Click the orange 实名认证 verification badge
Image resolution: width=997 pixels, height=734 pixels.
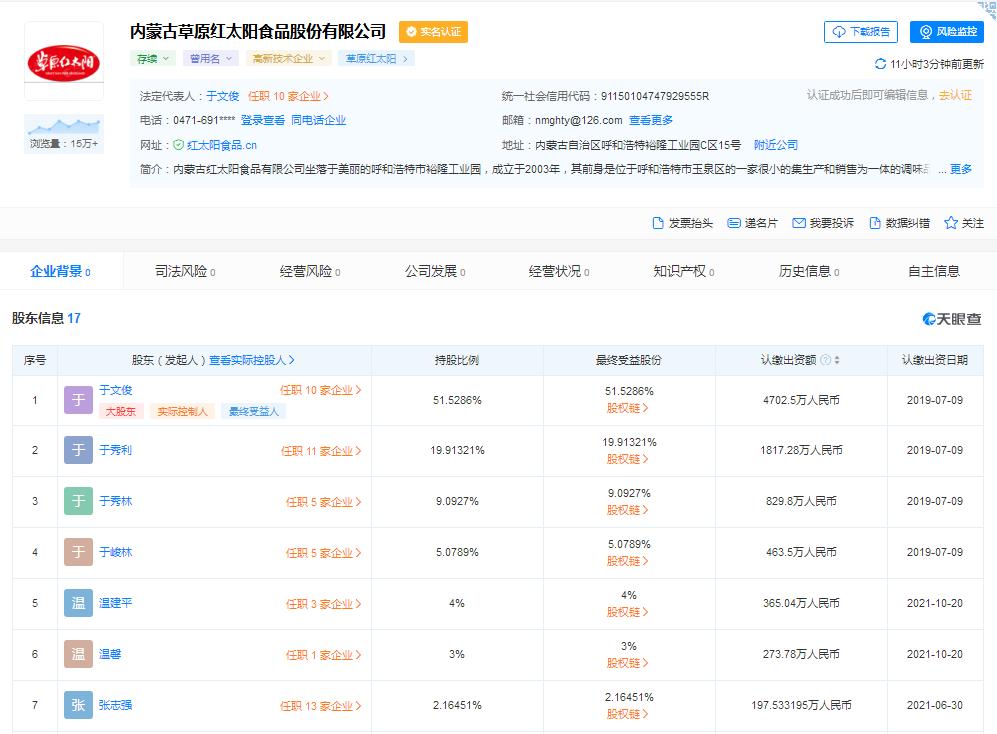[x=434, y=32]
